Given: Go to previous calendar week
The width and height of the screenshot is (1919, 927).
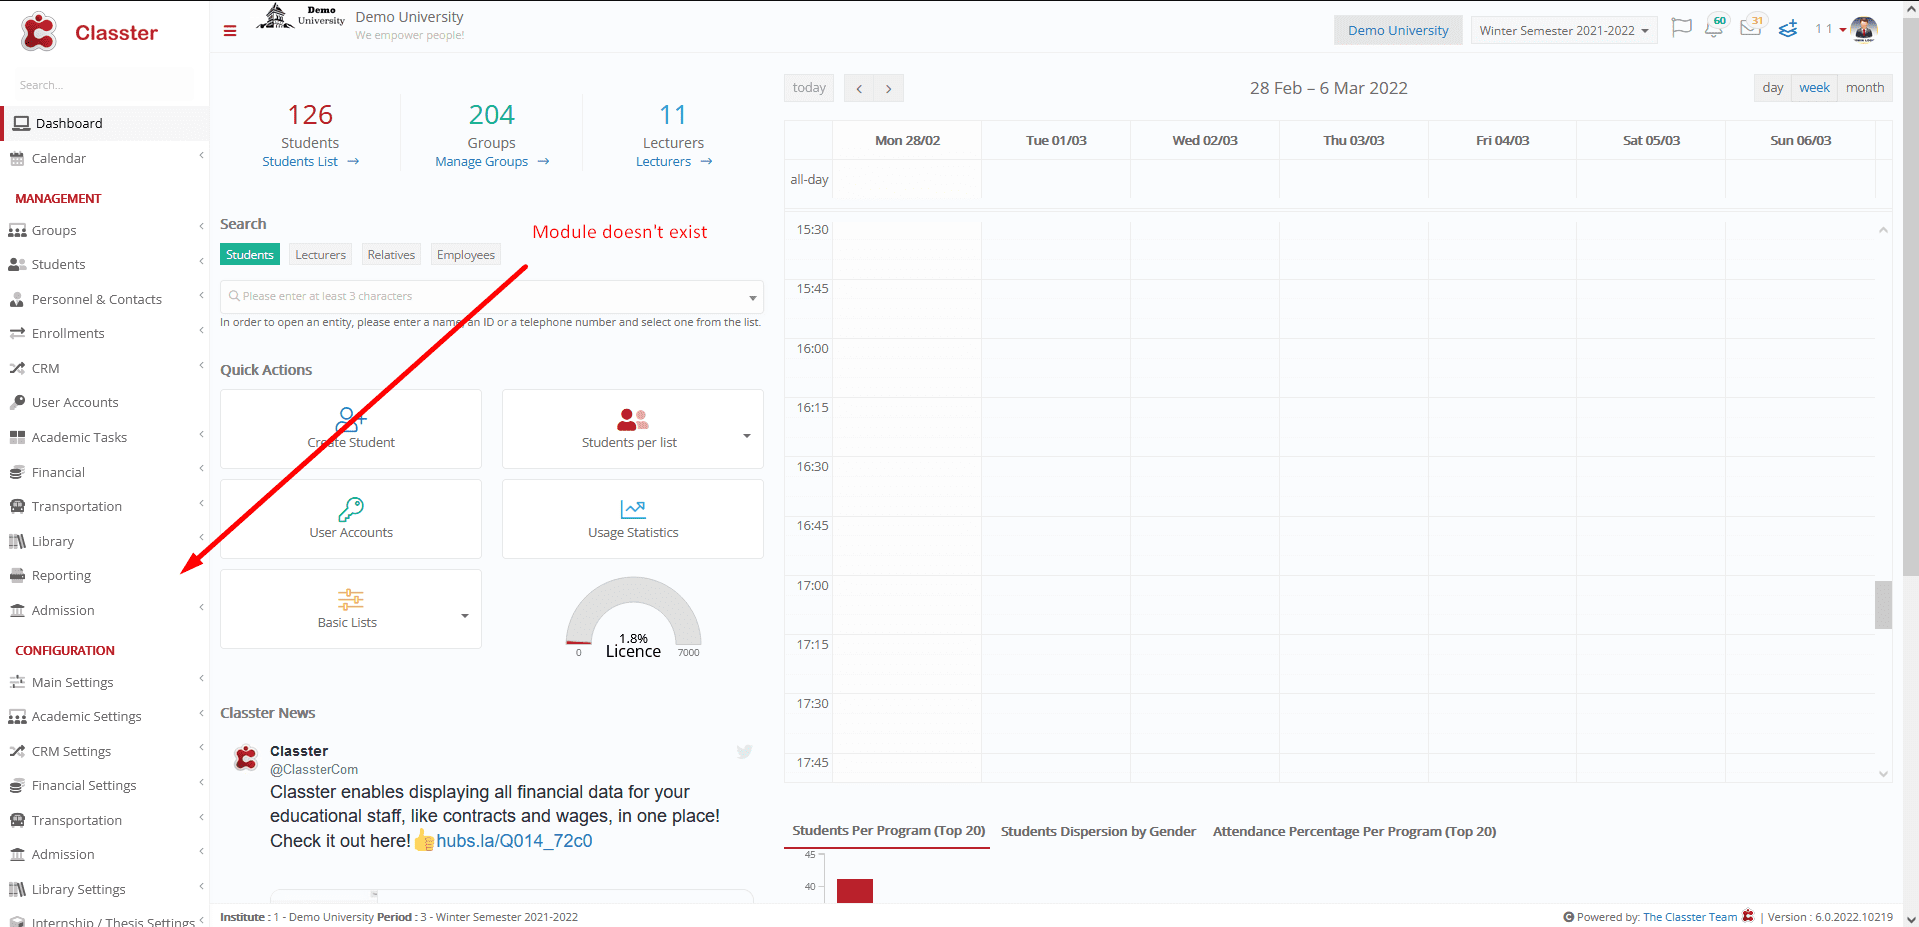Looking at the screenshot, I should click(x=859, y=88).
